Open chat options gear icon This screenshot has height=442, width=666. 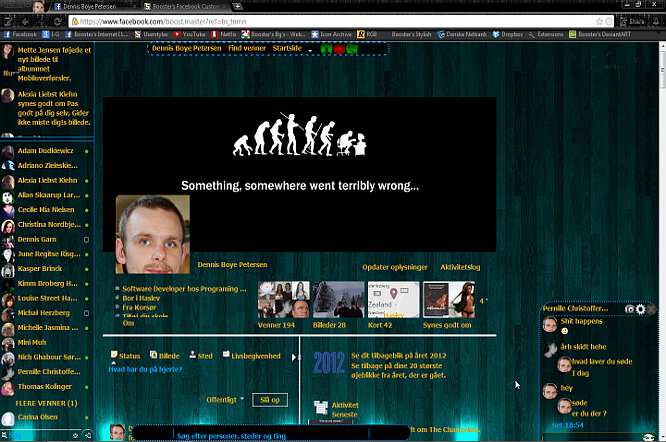(640, 309)
